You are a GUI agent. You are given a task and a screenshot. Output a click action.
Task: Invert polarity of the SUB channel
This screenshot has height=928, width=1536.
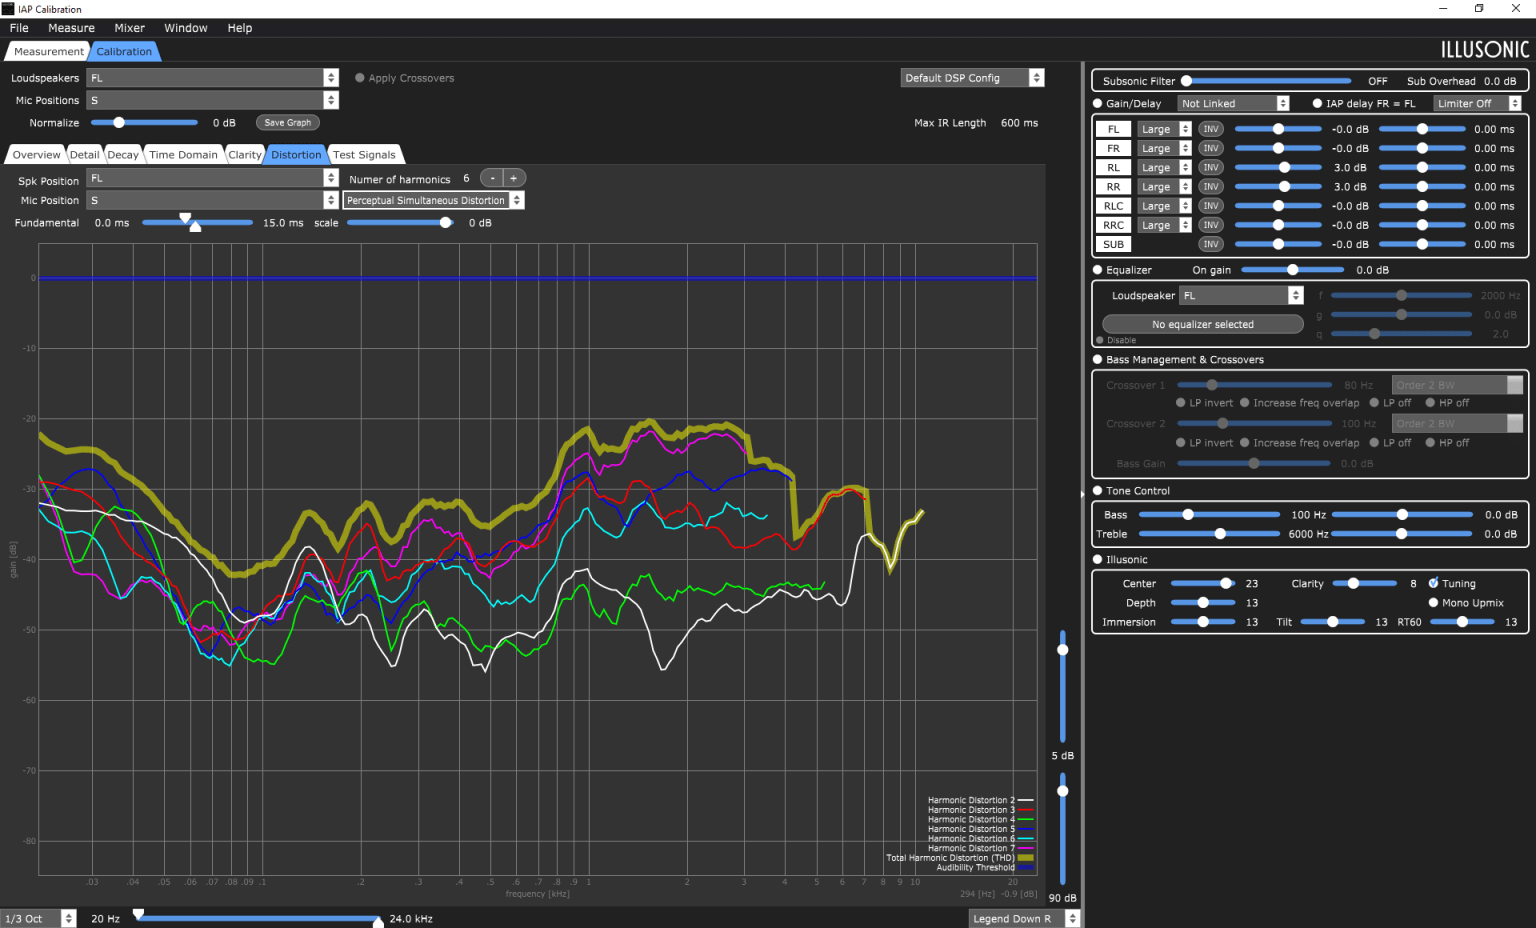[x=1210, y=244]
